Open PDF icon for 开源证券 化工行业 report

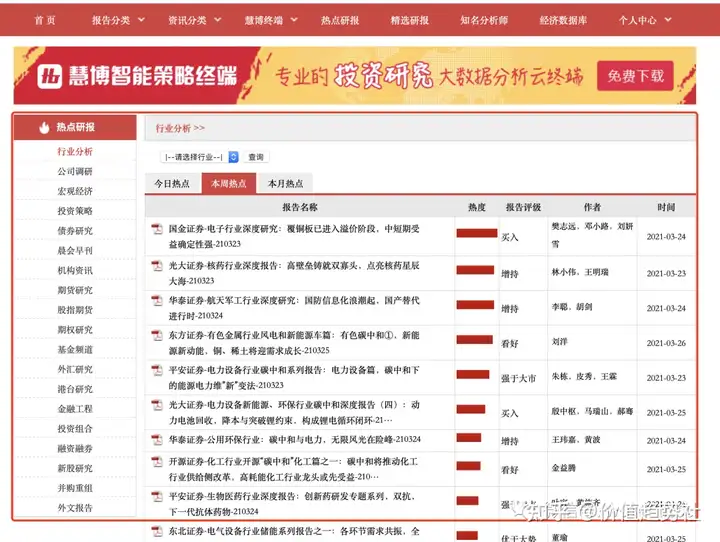coord(157,461)
